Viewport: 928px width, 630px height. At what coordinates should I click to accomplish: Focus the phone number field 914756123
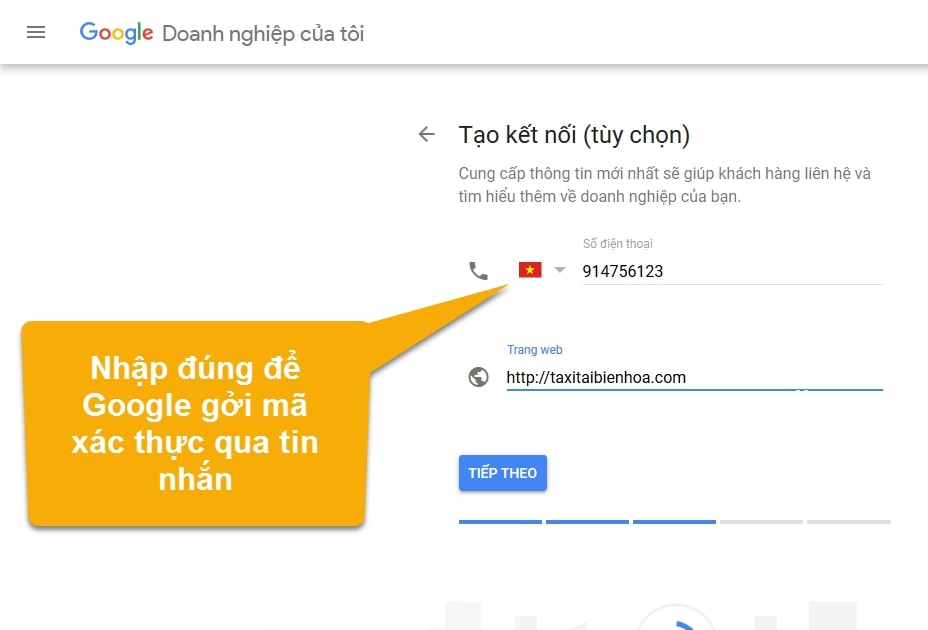click(732, 271)
